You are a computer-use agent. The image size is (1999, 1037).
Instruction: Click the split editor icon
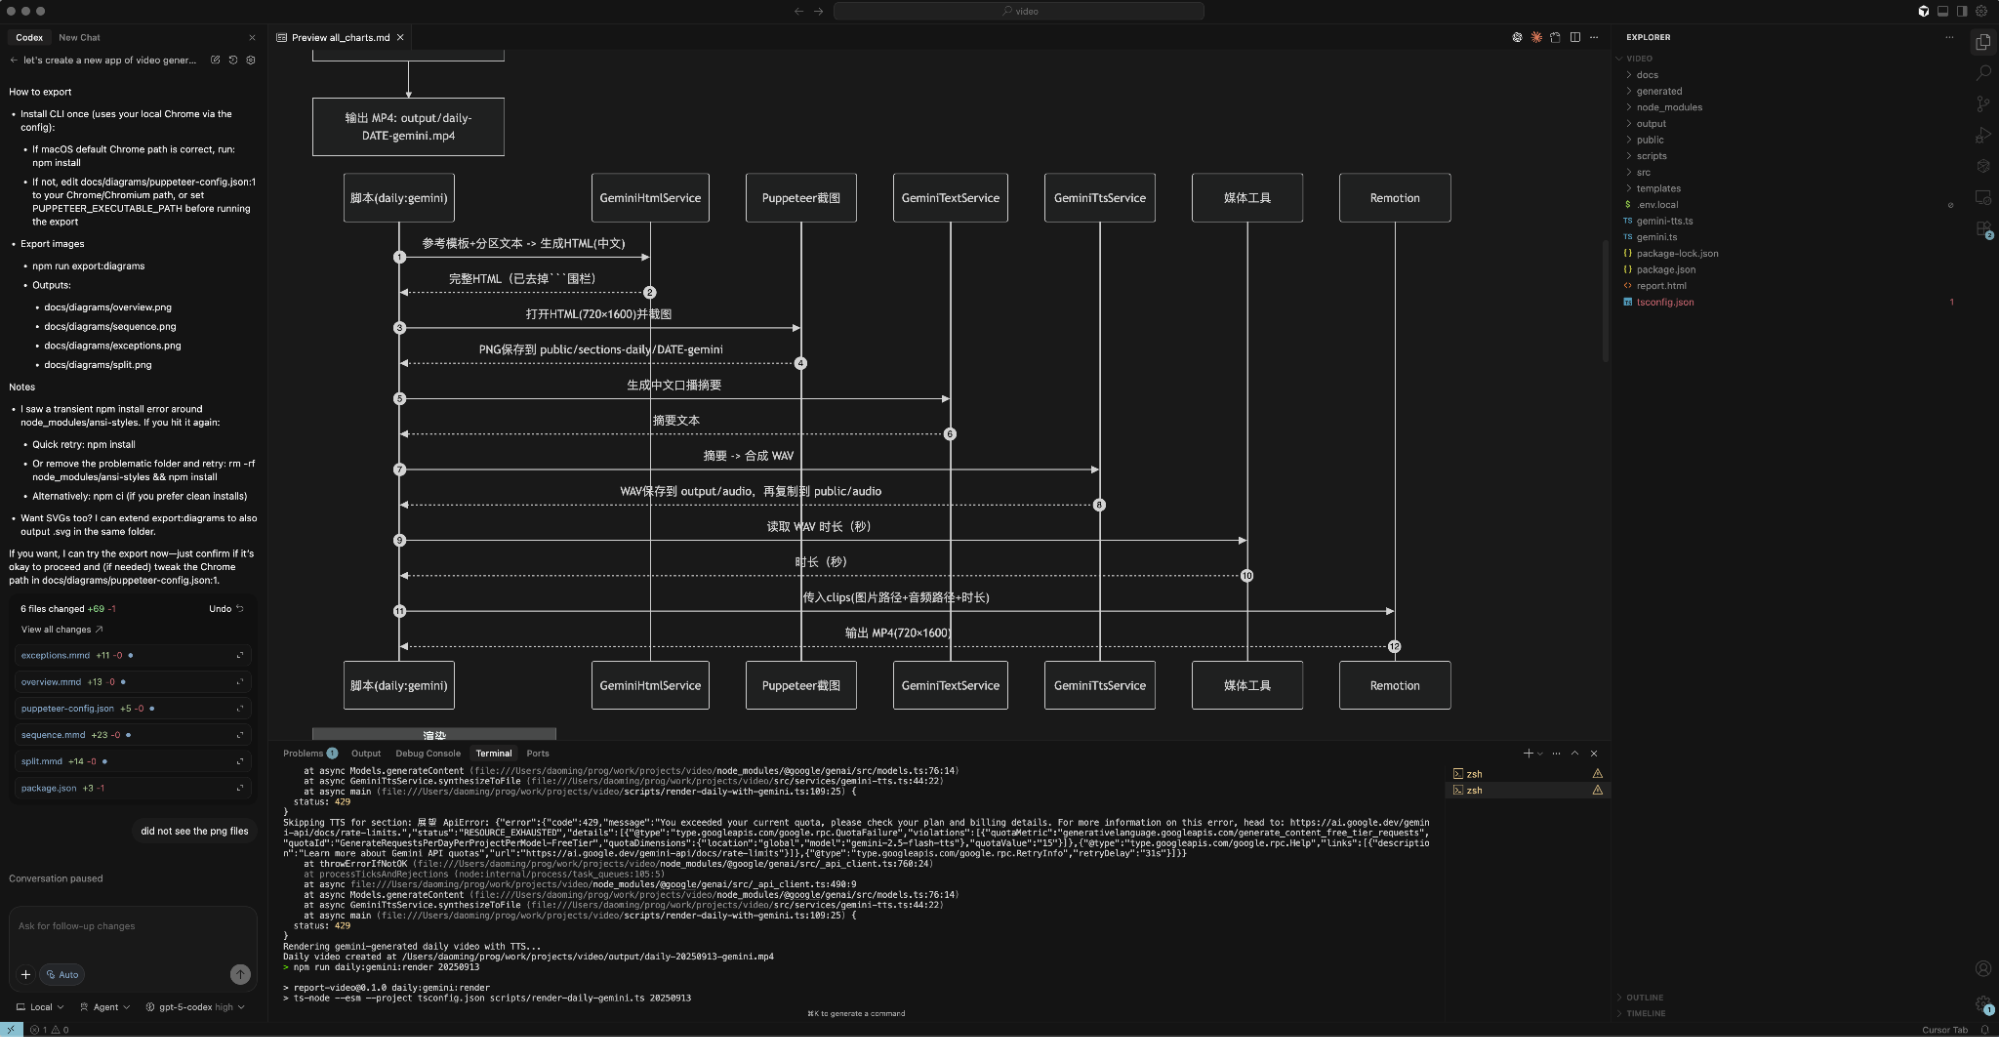(1575, 37)
